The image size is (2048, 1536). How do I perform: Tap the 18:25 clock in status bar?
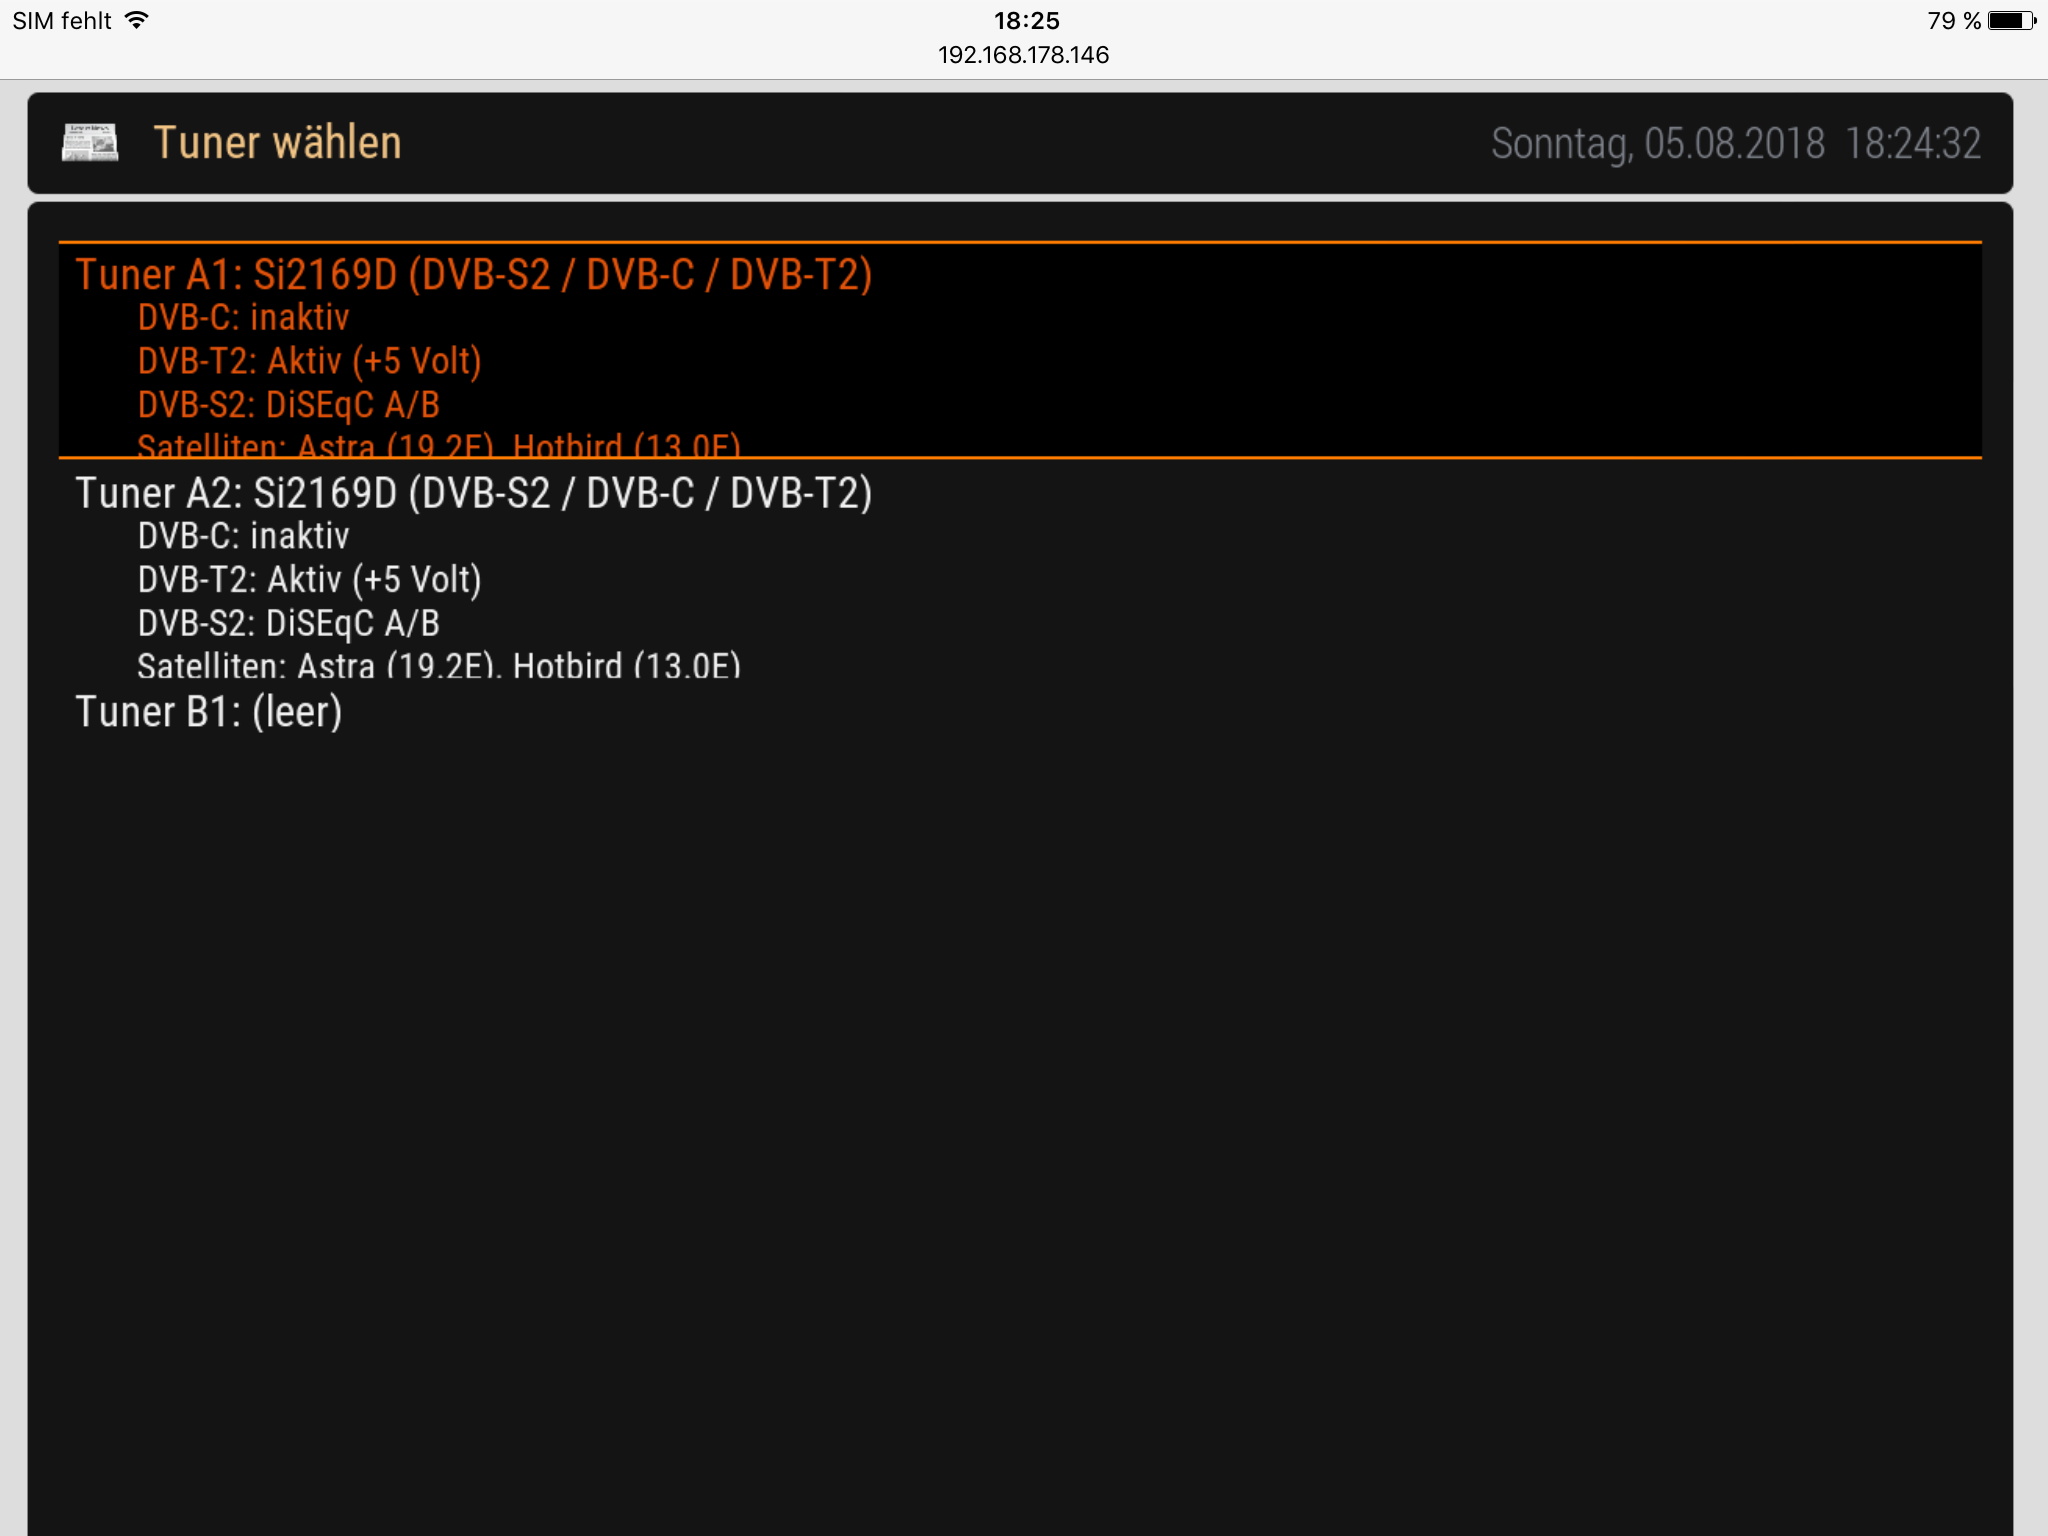1026,21
